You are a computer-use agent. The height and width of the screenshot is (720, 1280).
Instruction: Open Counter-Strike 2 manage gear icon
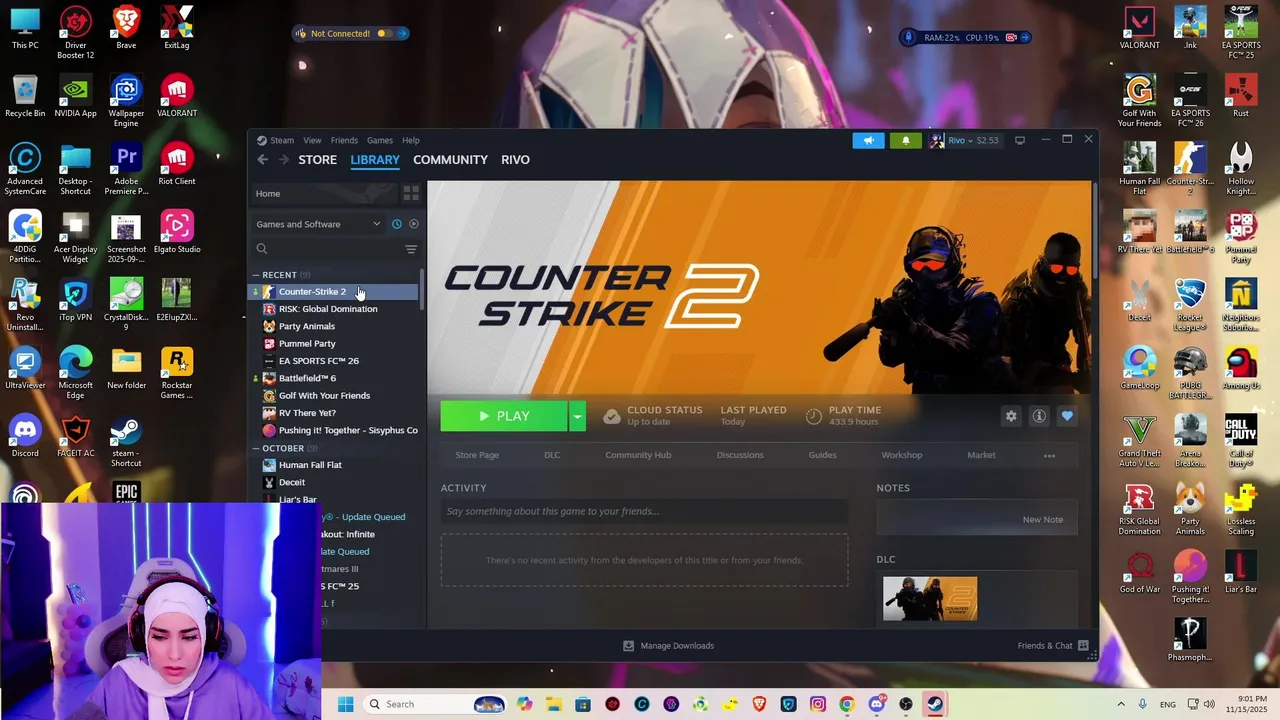pos(1011,416)
